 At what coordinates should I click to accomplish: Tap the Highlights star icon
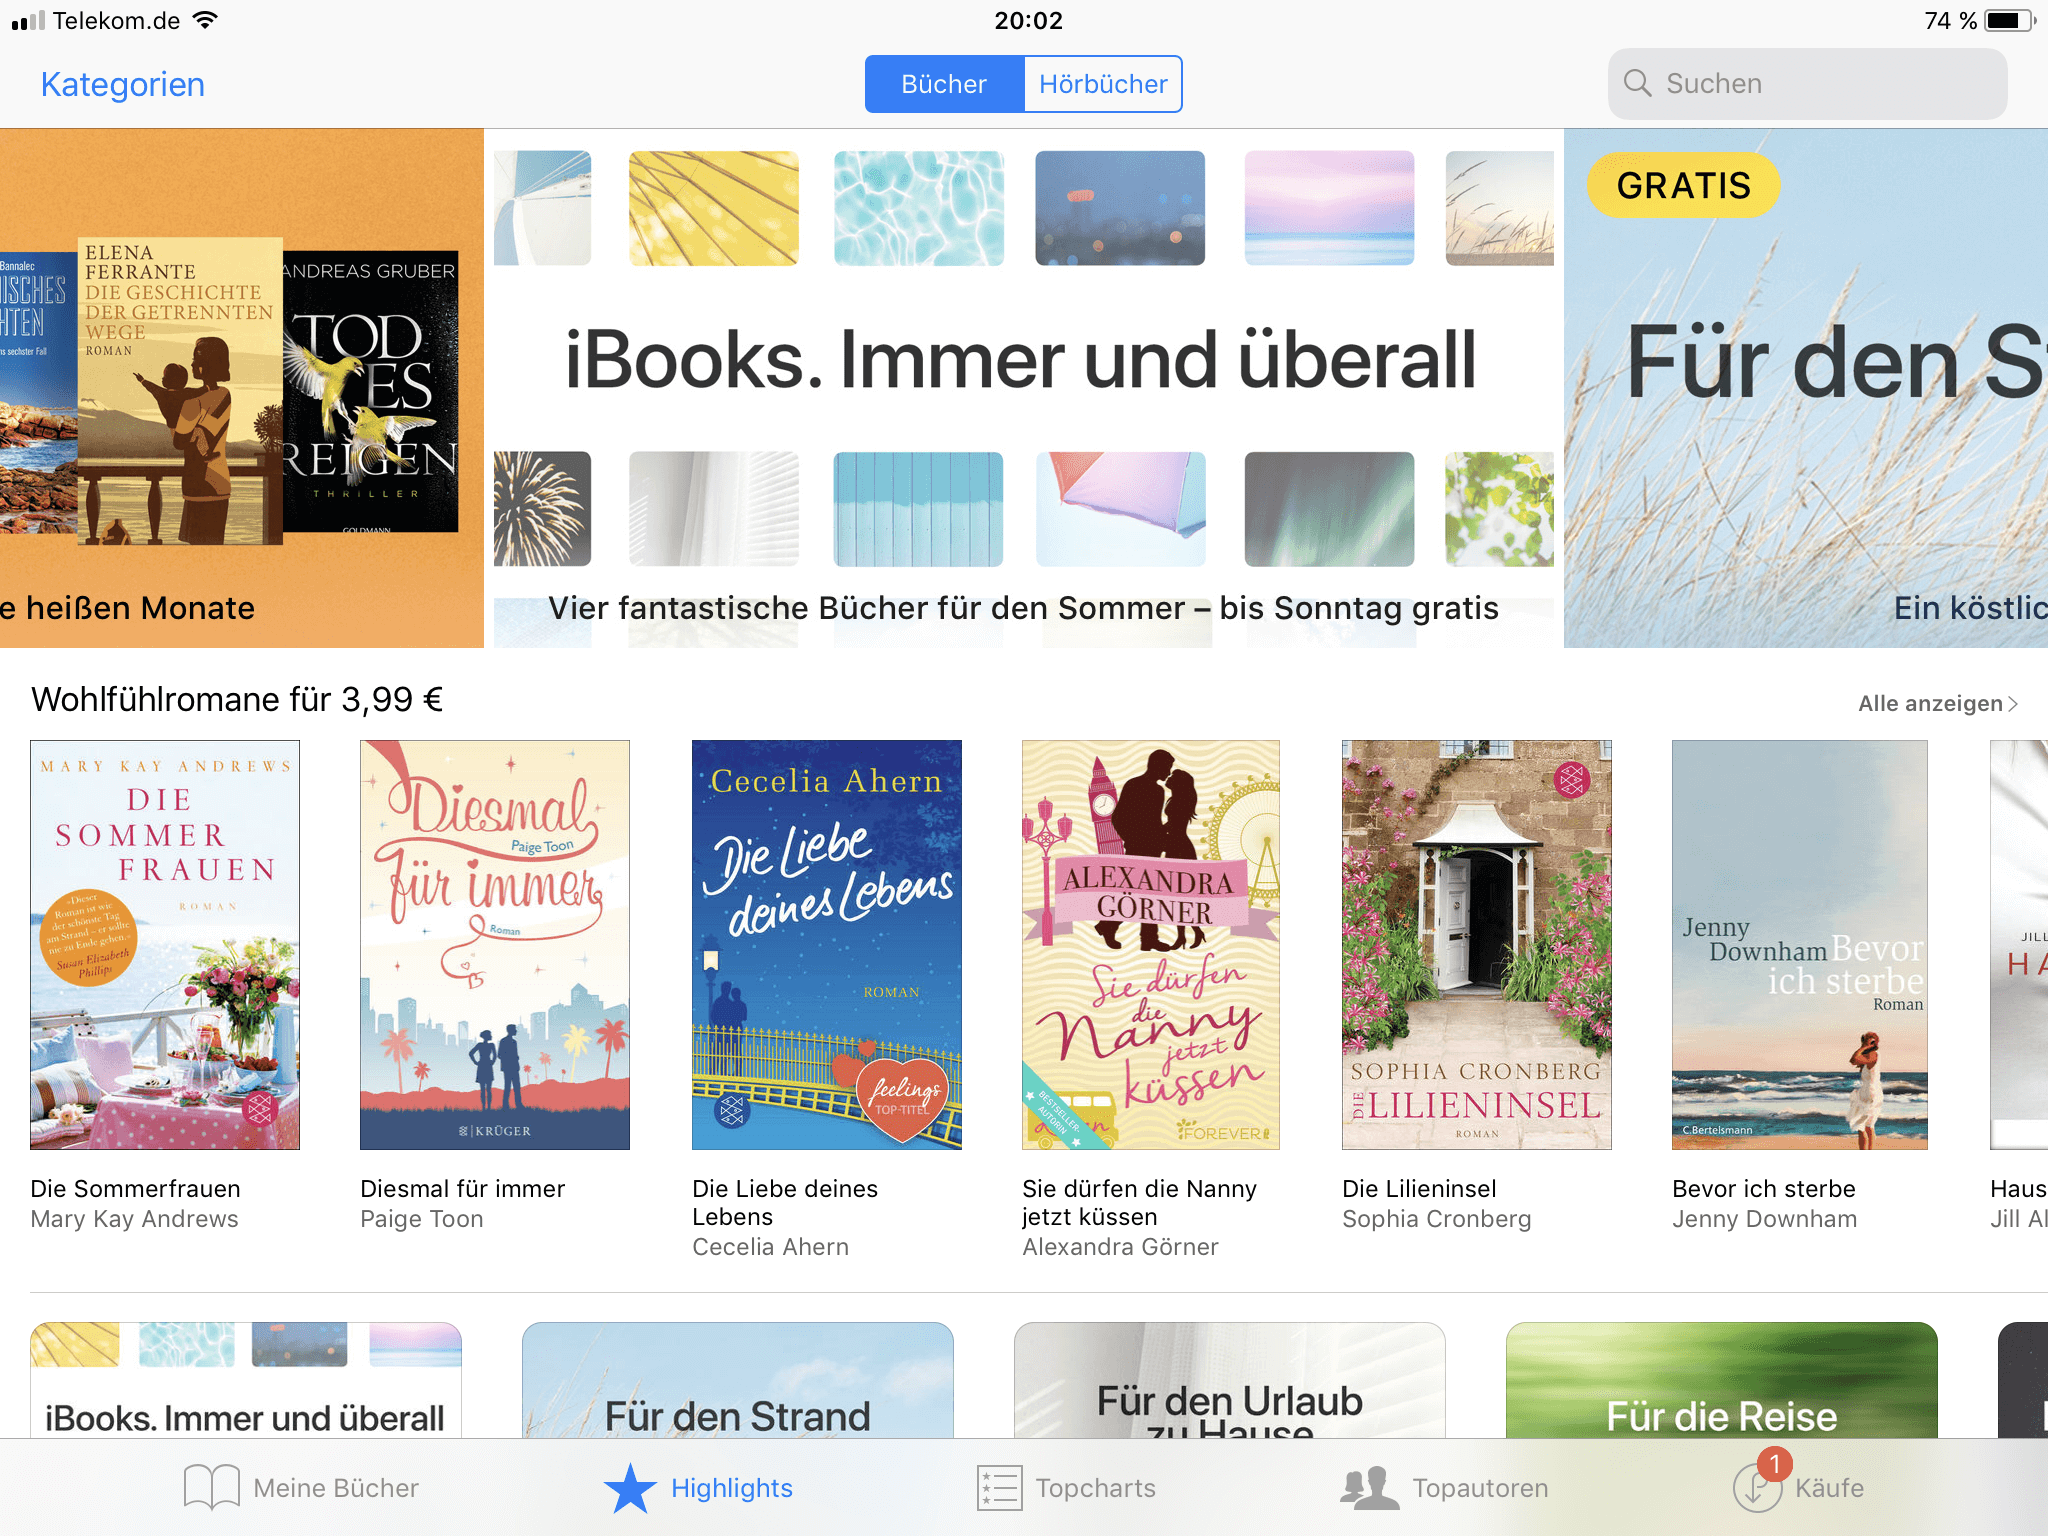(x=630, y=1488)
